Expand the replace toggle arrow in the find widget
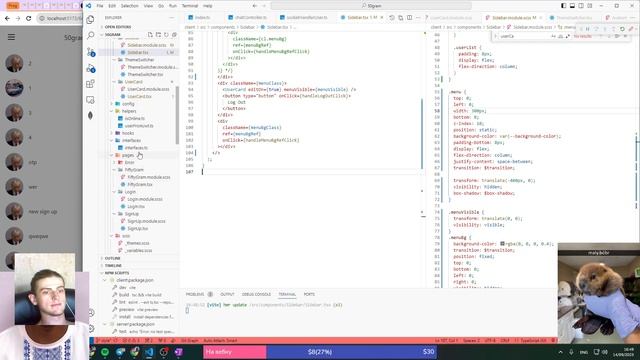Screen dimensions: 640x360 pos(496,36)
